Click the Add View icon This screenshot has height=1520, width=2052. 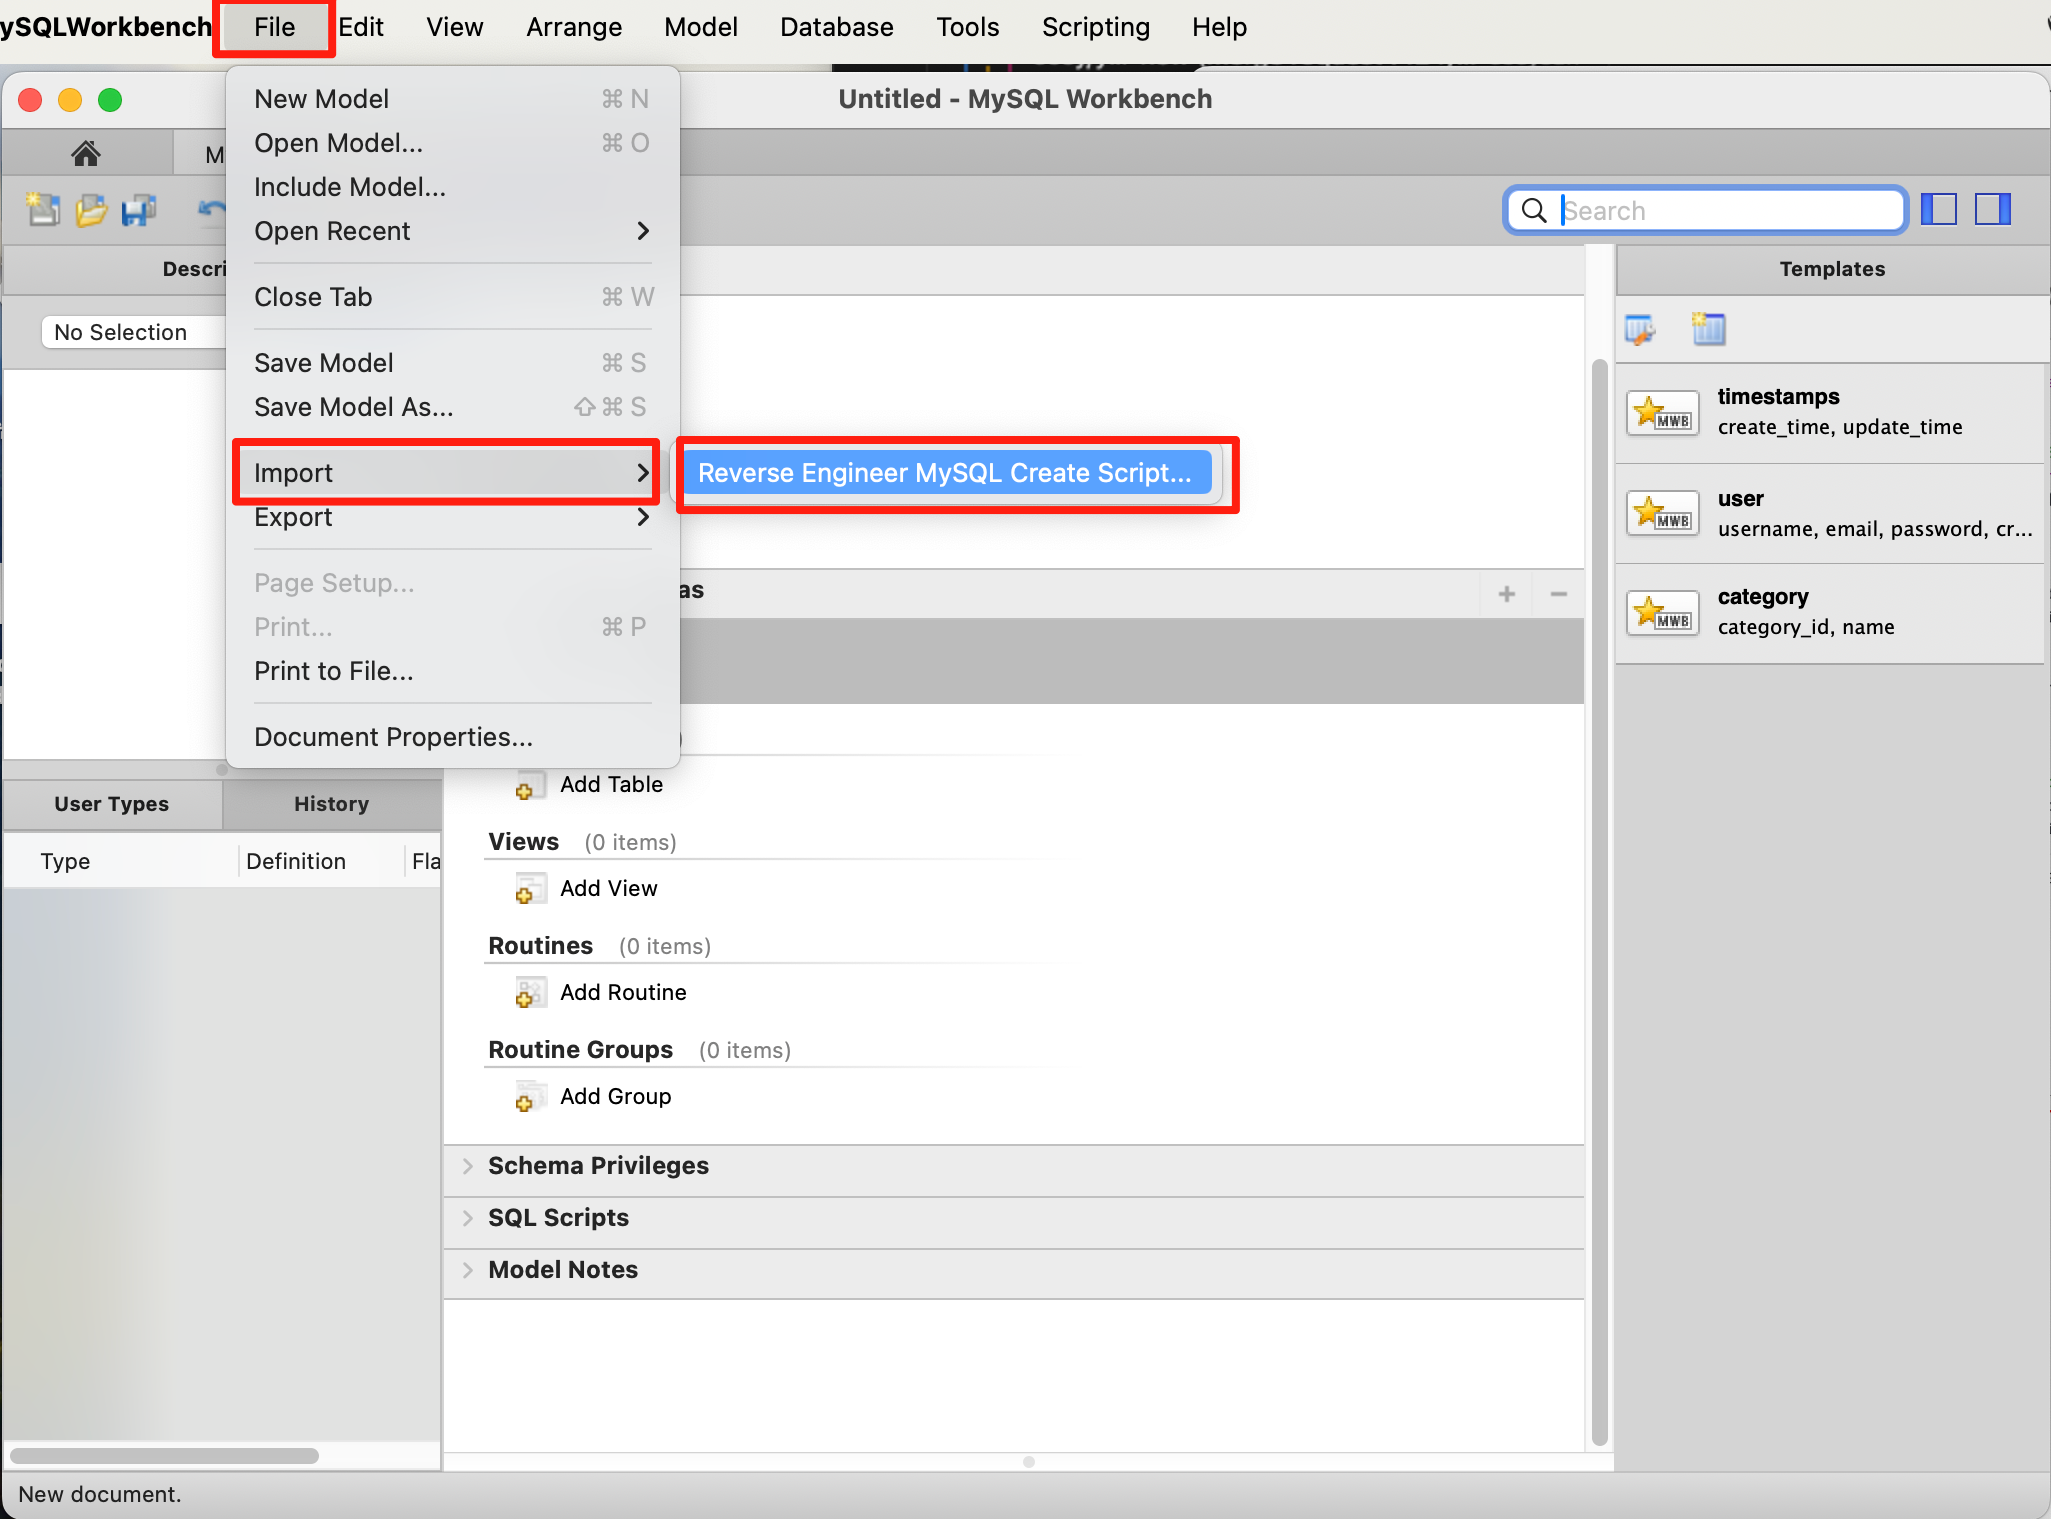point(530,889)
